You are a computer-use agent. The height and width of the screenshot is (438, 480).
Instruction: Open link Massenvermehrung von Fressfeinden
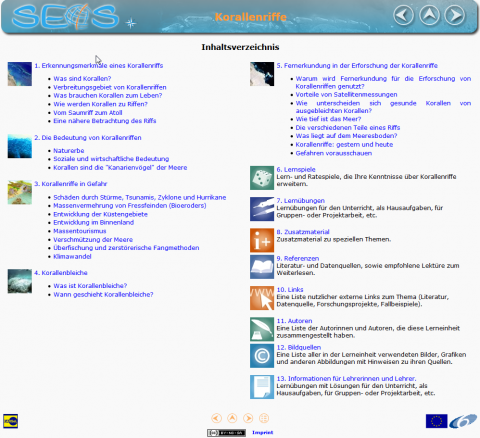click(130, 206)
